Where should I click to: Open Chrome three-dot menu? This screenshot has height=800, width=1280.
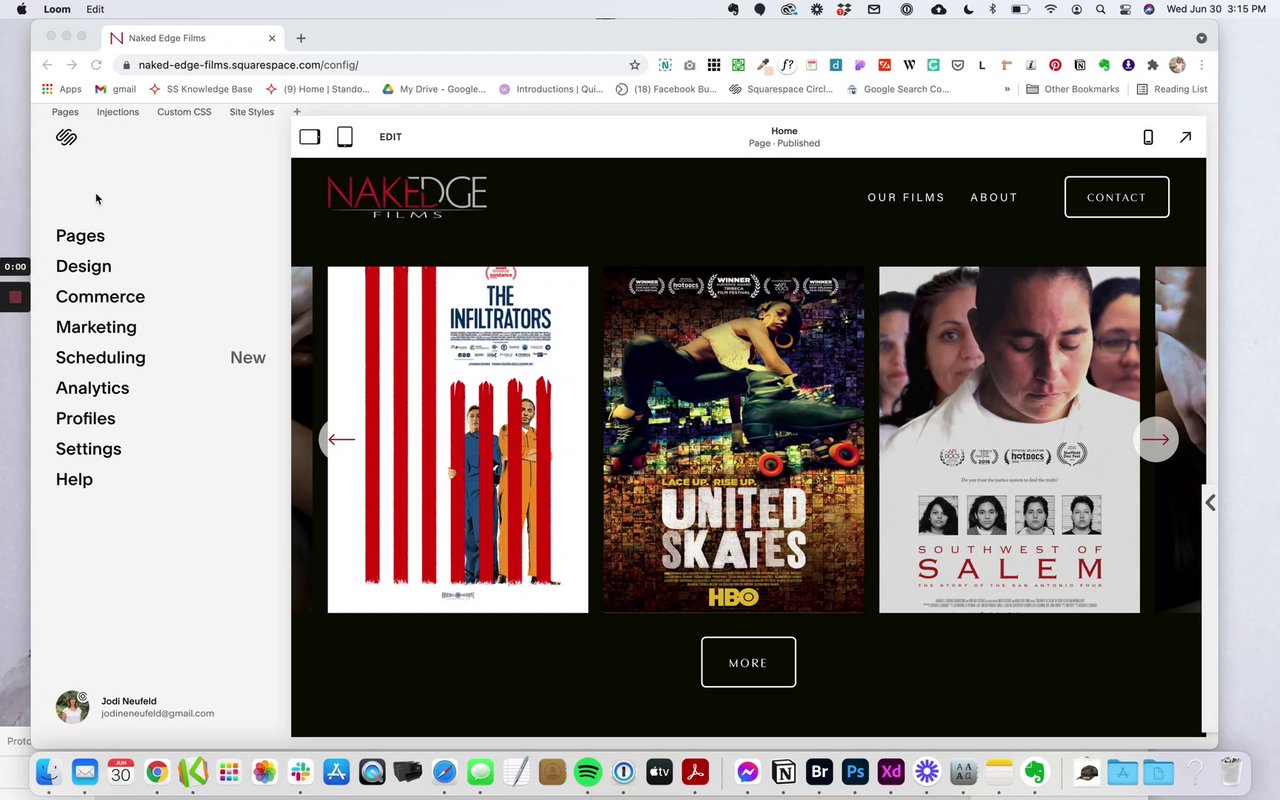point(1201,65)
